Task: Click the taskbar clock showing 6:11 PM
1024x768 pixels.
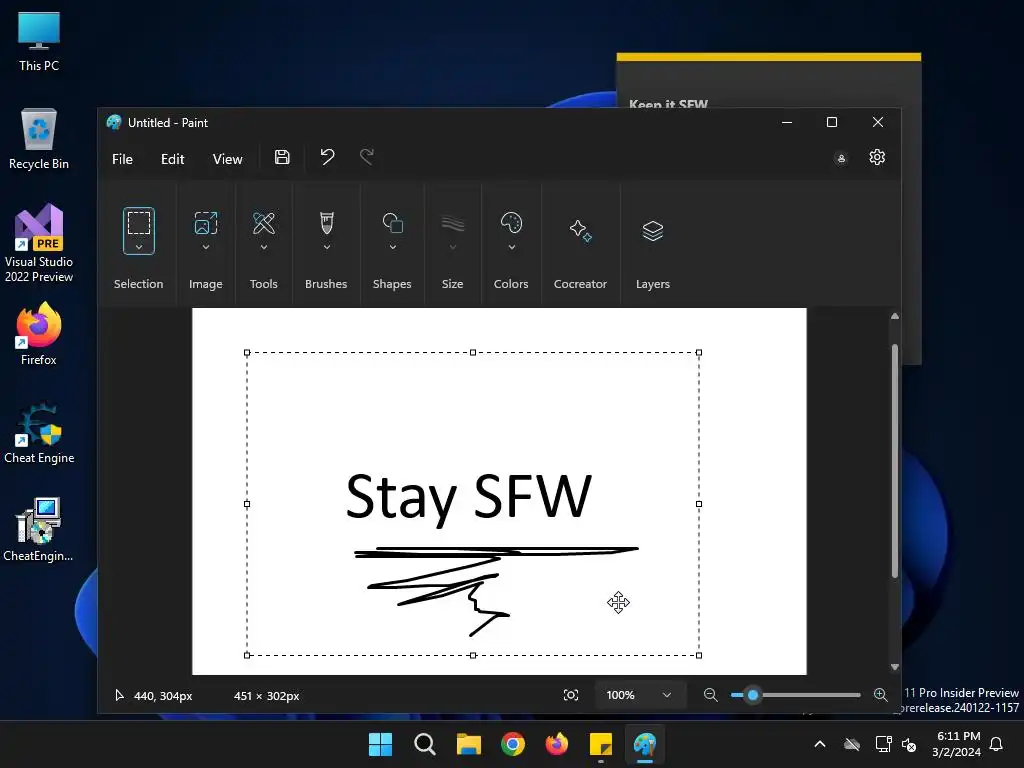Action: pos(957,744)
